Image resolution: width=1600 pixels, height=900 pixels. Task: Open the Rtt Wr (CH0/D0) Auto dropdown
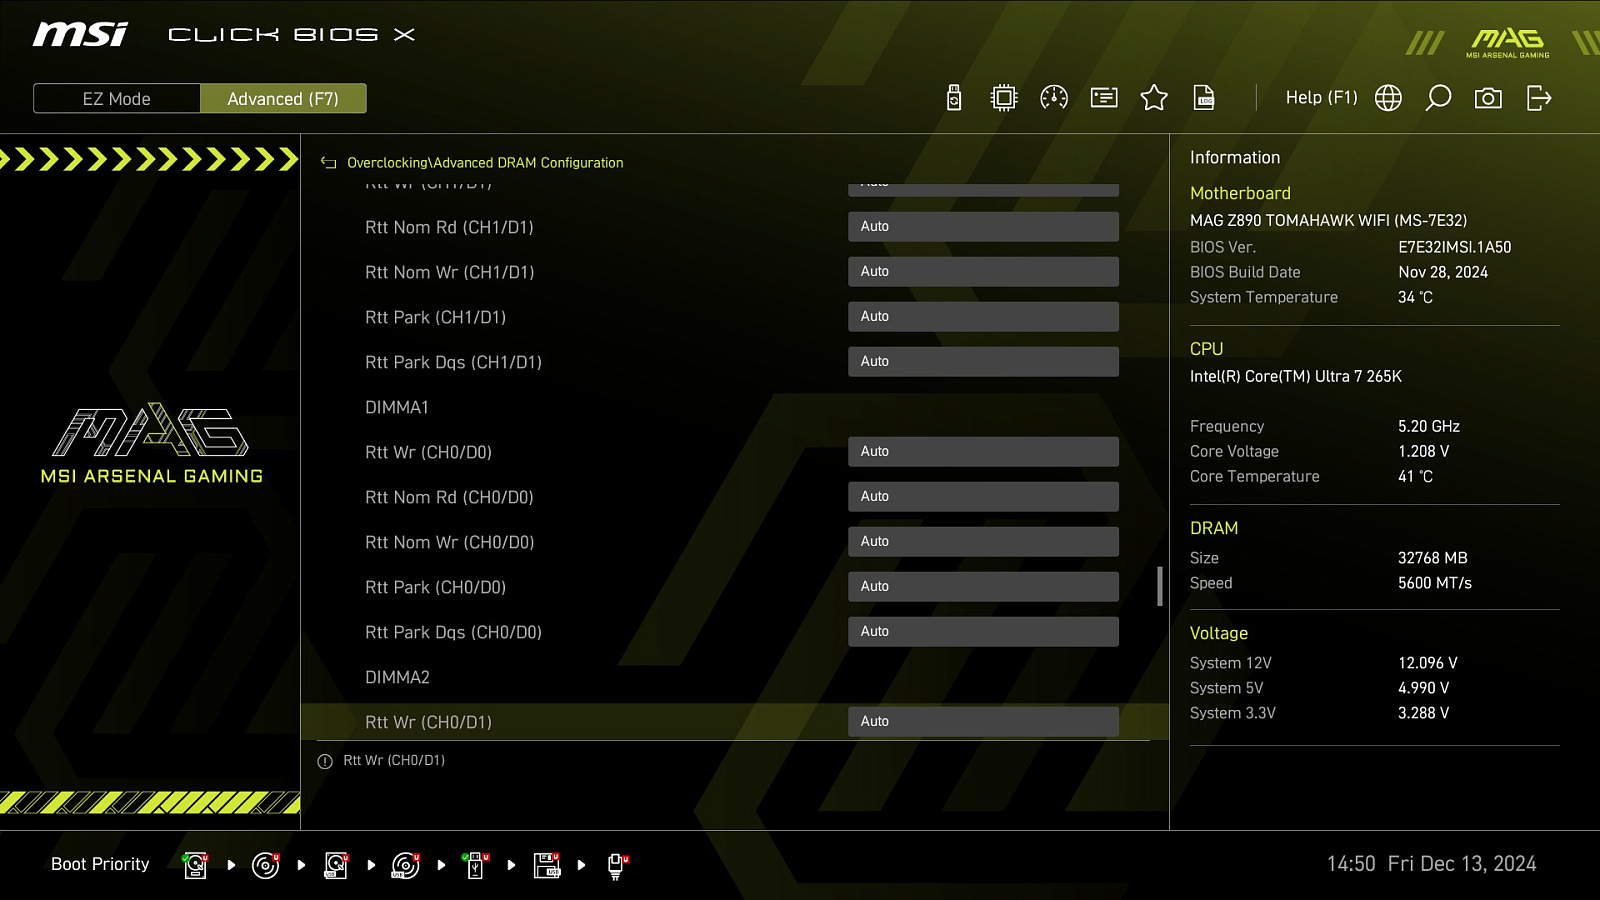[x=983, y=452]
